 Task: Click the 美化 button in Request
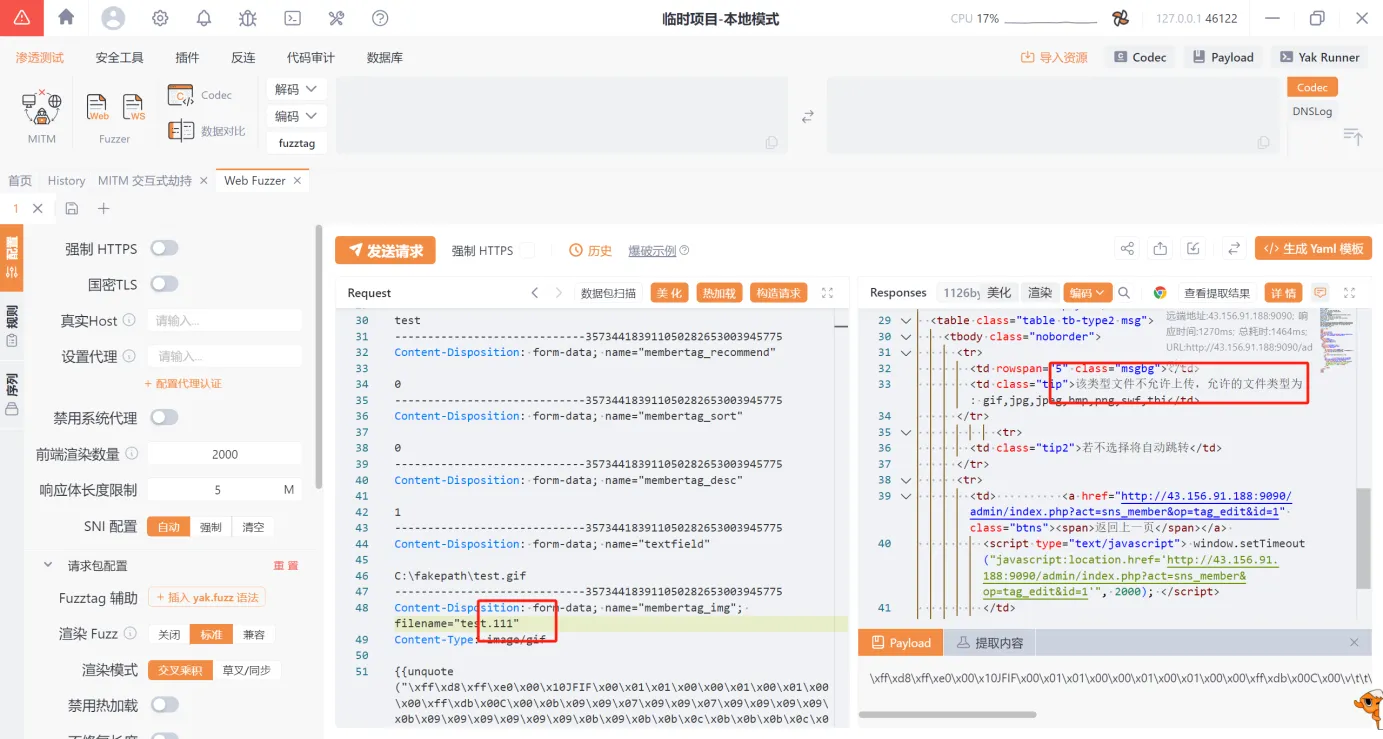click(x=669, y=293)
